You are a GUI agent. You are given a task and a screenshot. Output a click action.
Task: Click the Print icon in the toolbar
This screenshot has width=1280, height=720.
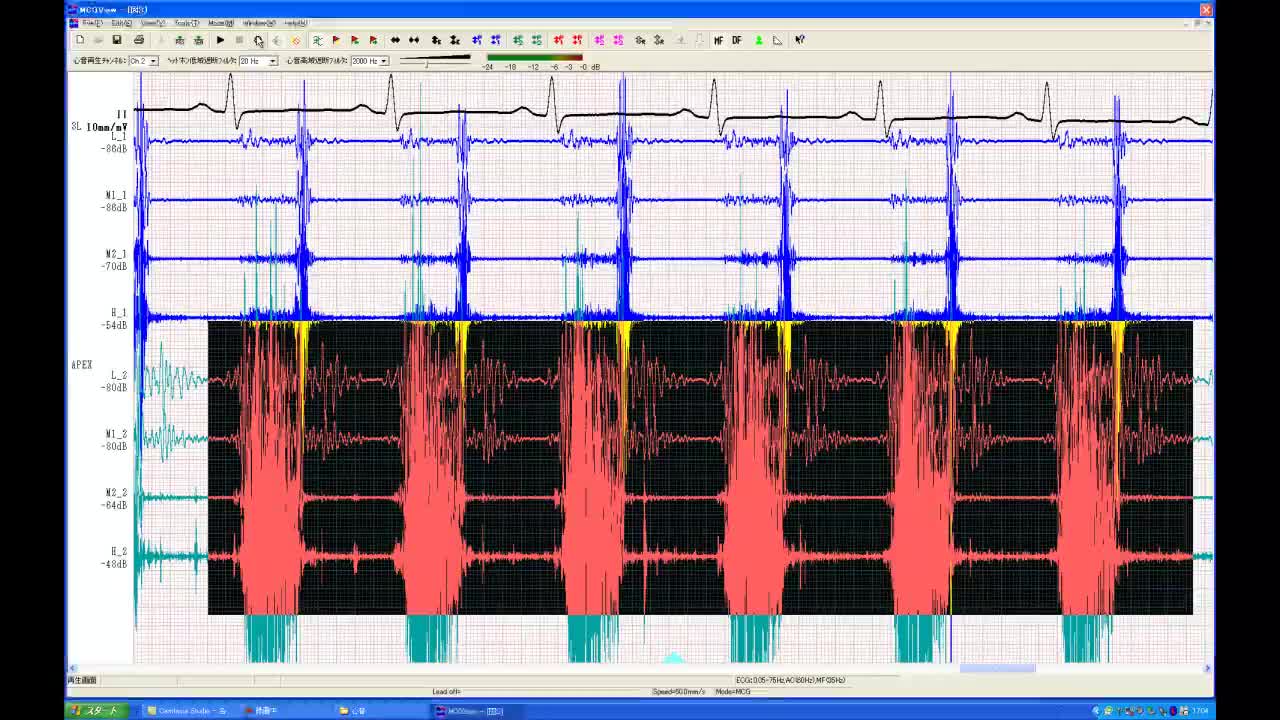139,40
